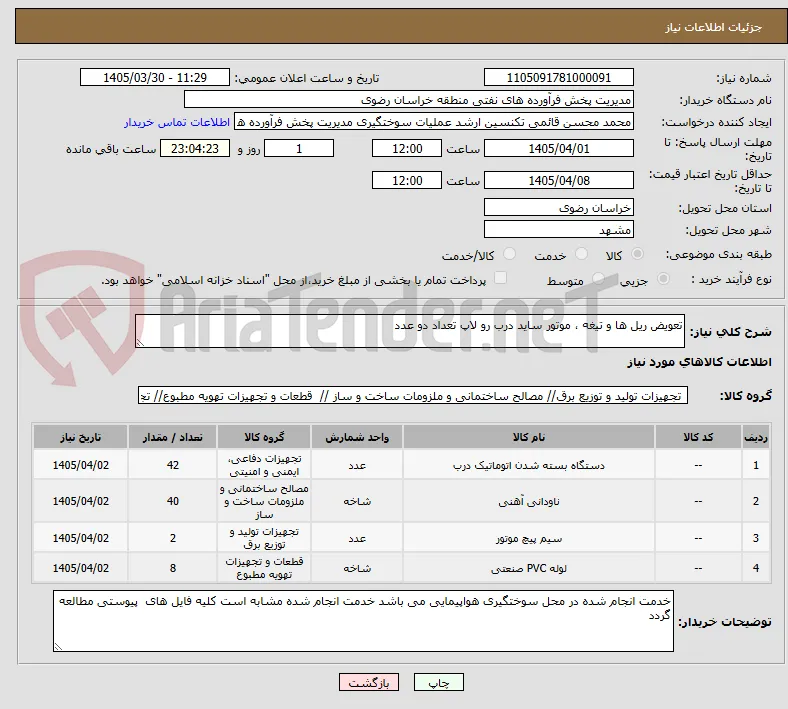Click the ردیف column header
Image resolution: width=788 pixels, height=709 pixels.
coord(755,437)
